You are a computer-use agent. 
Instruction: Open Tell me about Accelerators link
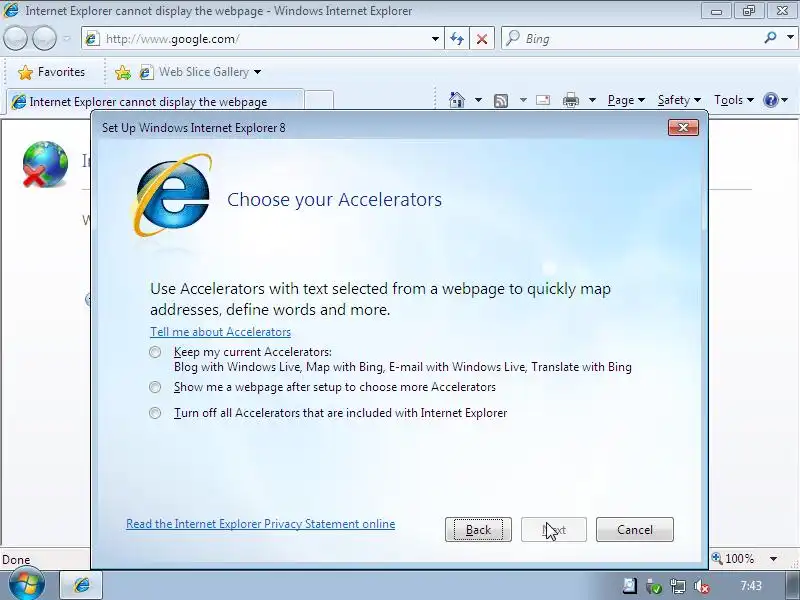220,332
